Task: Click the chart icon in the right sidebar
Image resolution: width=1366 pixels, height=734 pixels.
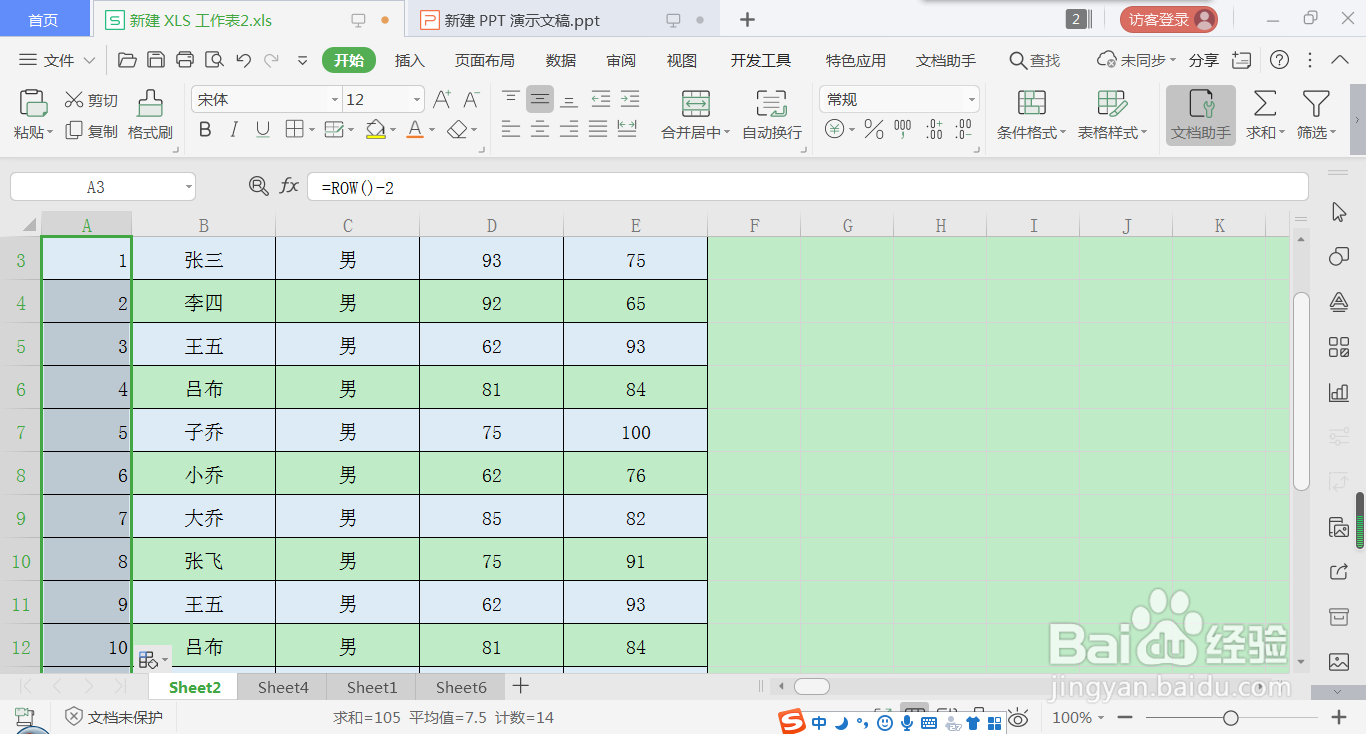Action: (x=1339, y=392)
